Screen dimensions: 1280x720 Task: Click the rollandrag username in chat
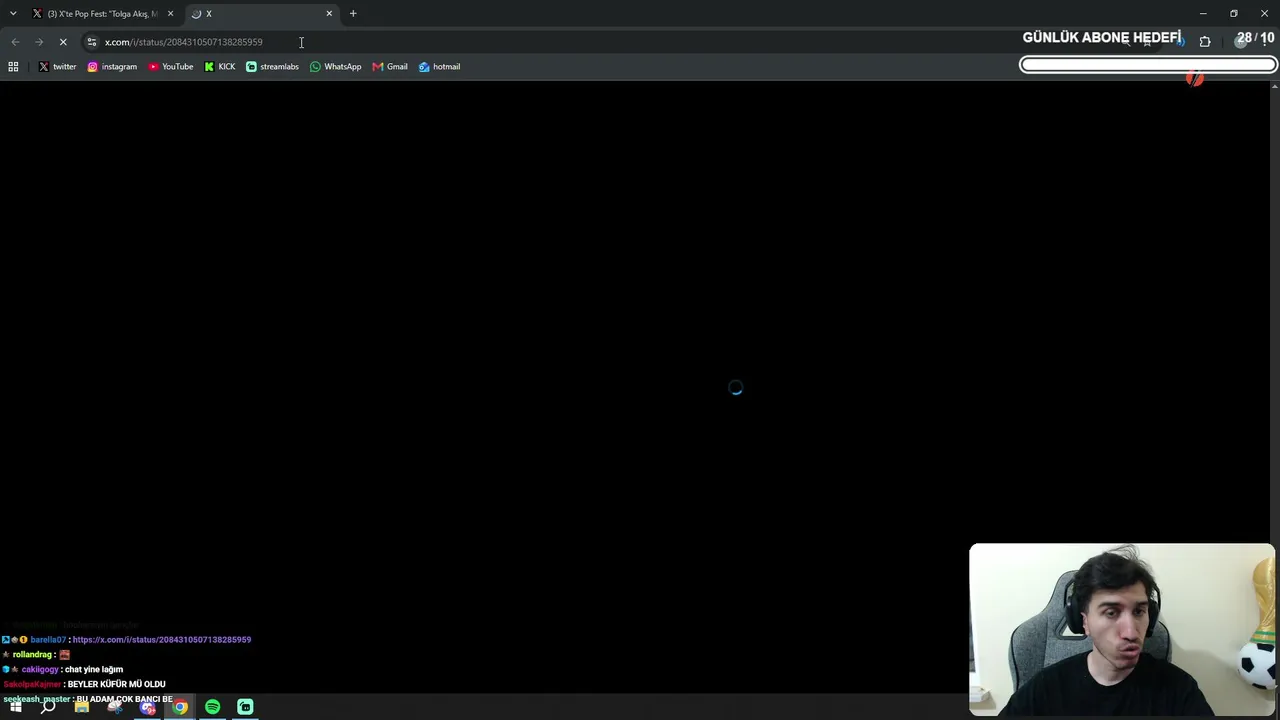(x=33, y=655)
